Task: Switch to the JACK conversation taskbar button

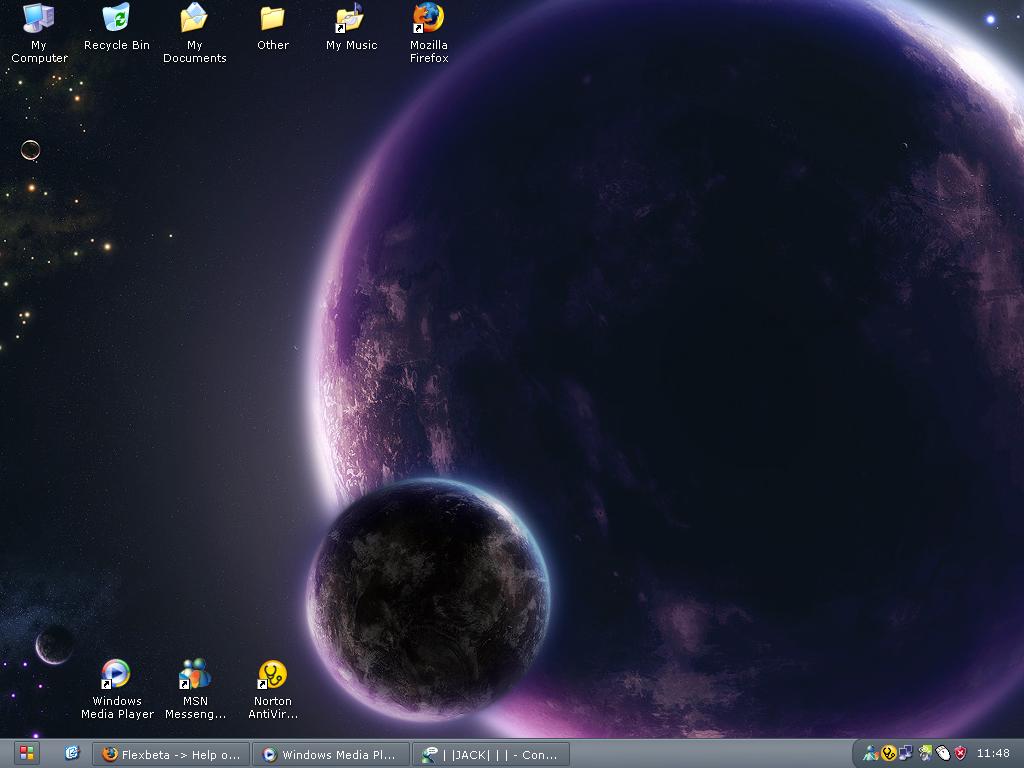Action: (x=491, y=754)
